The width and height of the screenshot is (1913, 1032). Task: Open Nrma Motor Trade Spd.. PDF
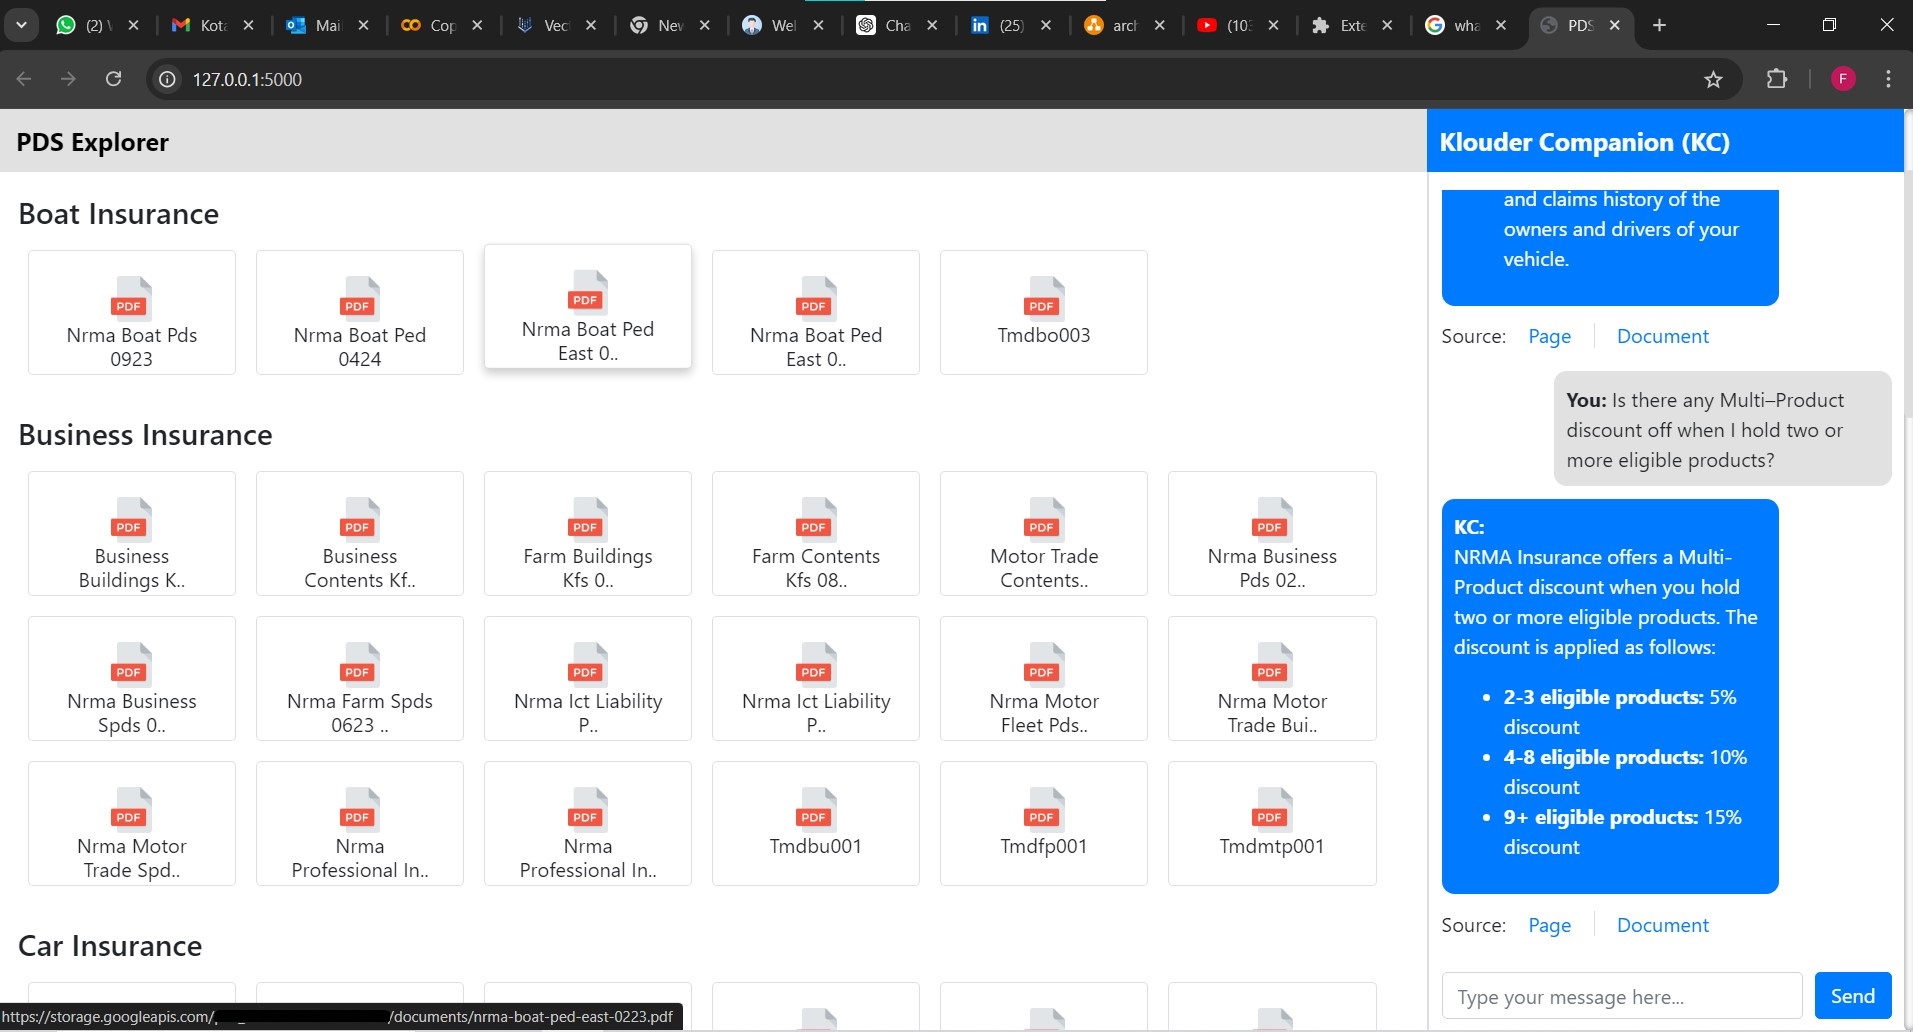click(132, 823)
